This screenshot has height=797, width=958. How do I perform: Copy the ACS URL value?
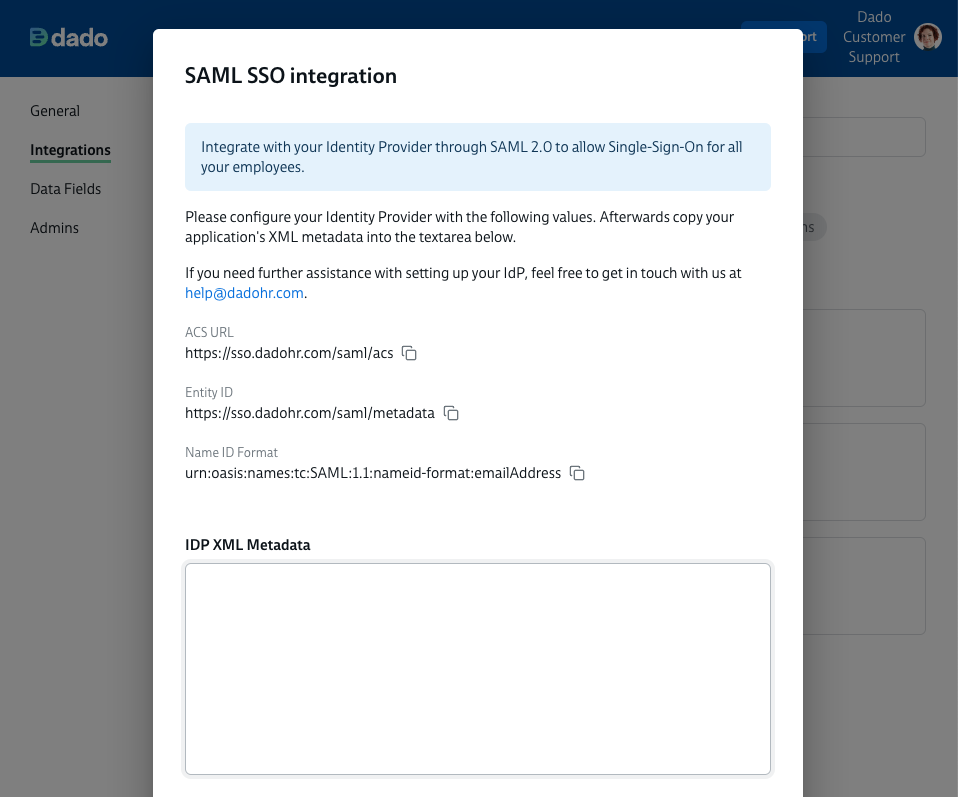(x=409, y=353)
